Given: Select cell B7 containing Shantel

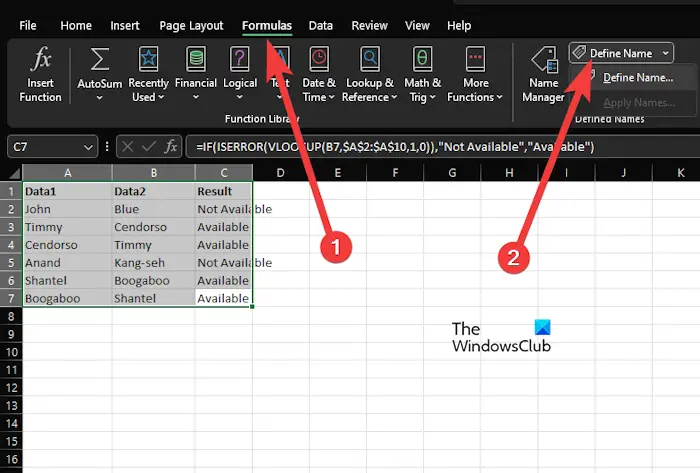Looking at the screenshot, I should [x=154, y=299].
